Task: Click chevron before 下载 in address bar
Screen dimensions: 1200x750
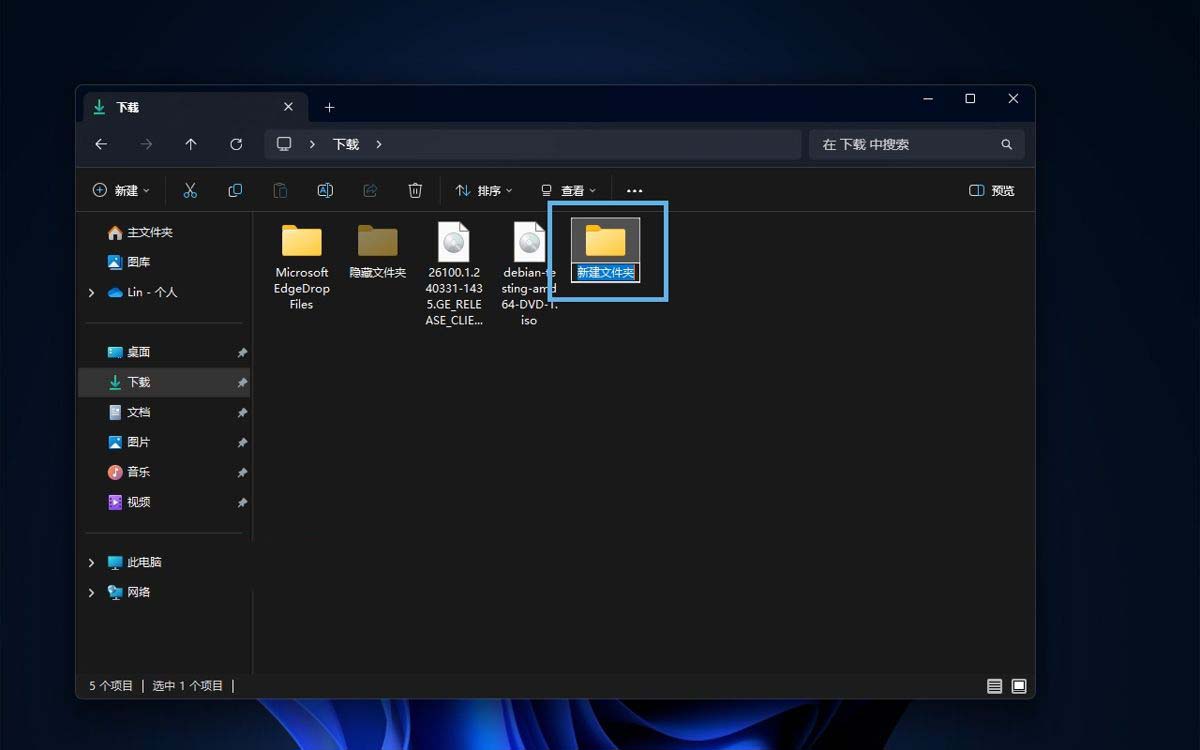Action: pyautogui.click(x=313, y=144)
